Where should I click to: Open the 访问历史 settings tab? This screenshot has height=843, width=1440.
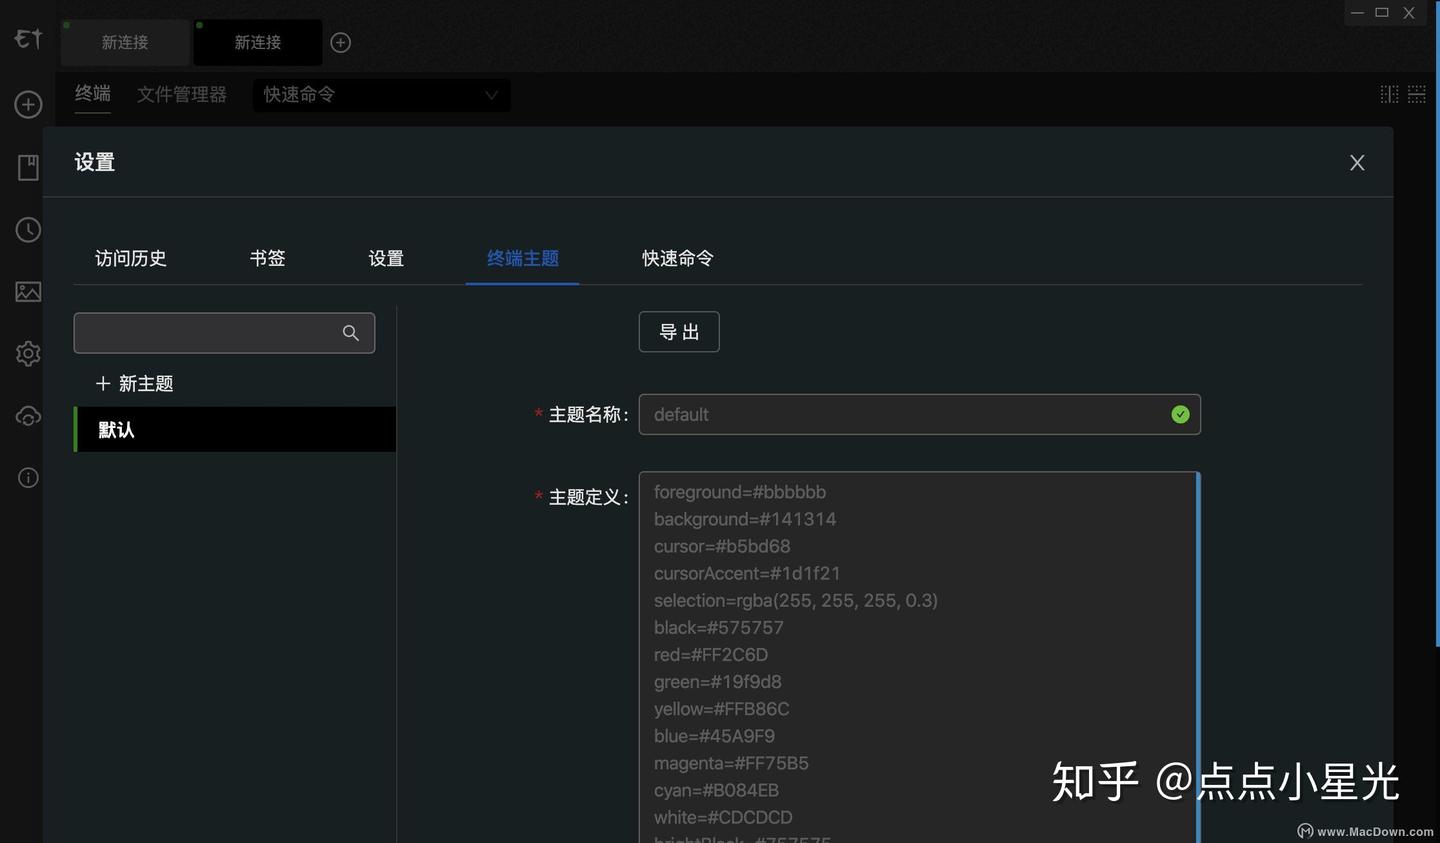click(x=131, y=258)
